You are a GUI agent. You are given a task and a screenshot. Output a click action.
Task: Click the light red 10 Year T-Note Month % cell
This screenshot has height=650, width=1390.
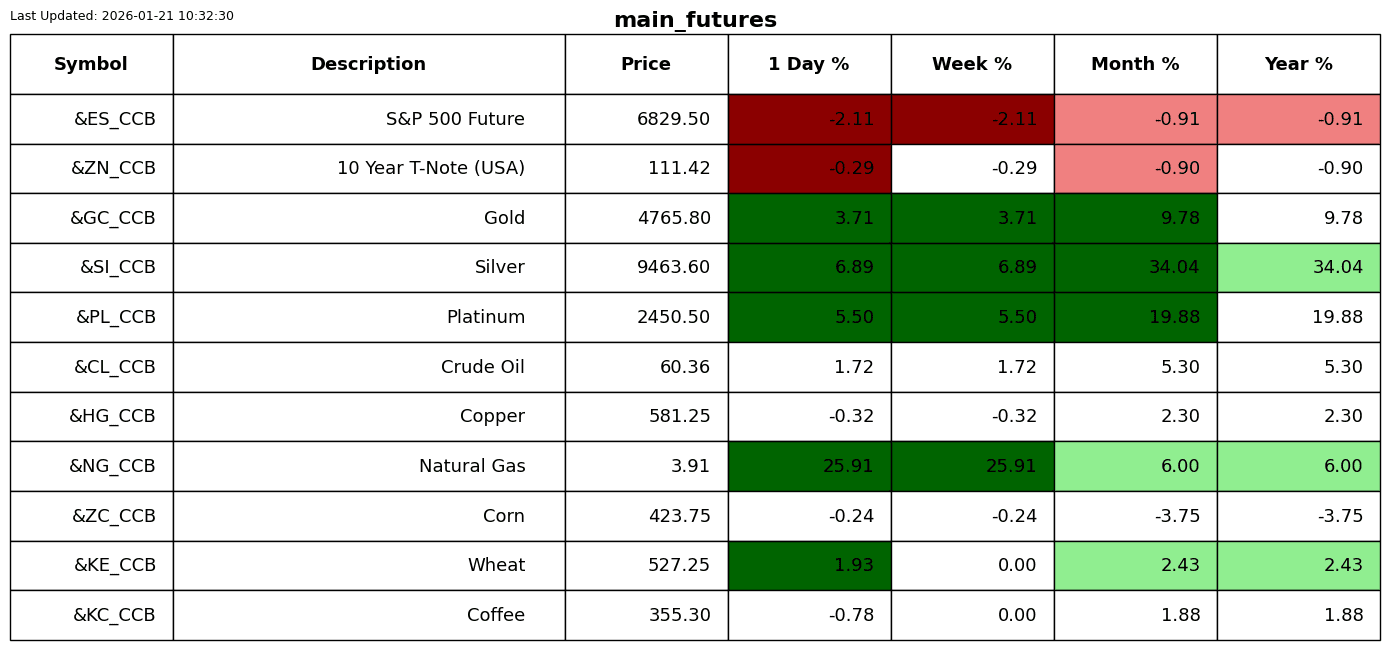[1135, 169]
